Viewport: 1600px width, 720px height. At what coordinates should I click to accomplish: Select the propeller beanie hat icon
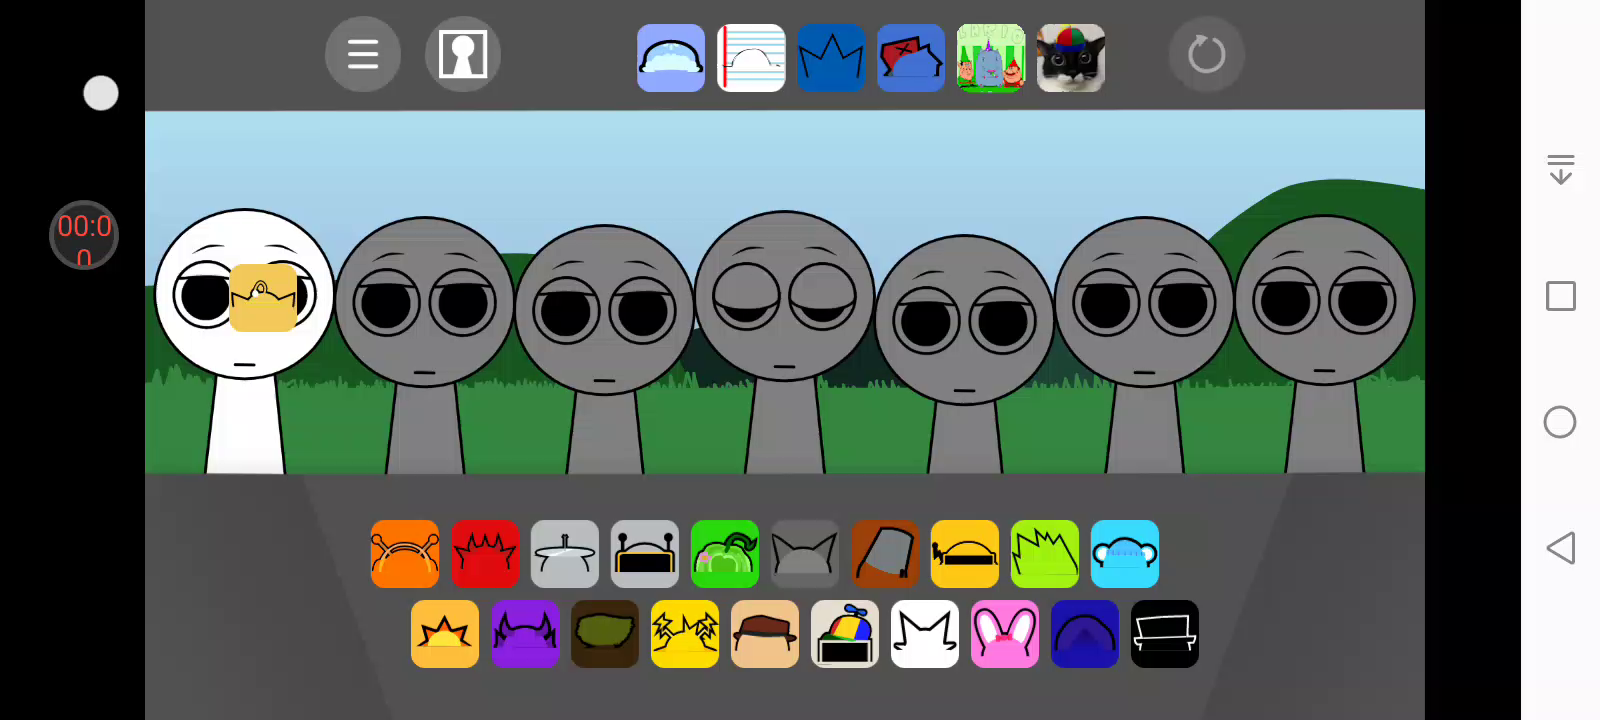(x=845, y=634)
